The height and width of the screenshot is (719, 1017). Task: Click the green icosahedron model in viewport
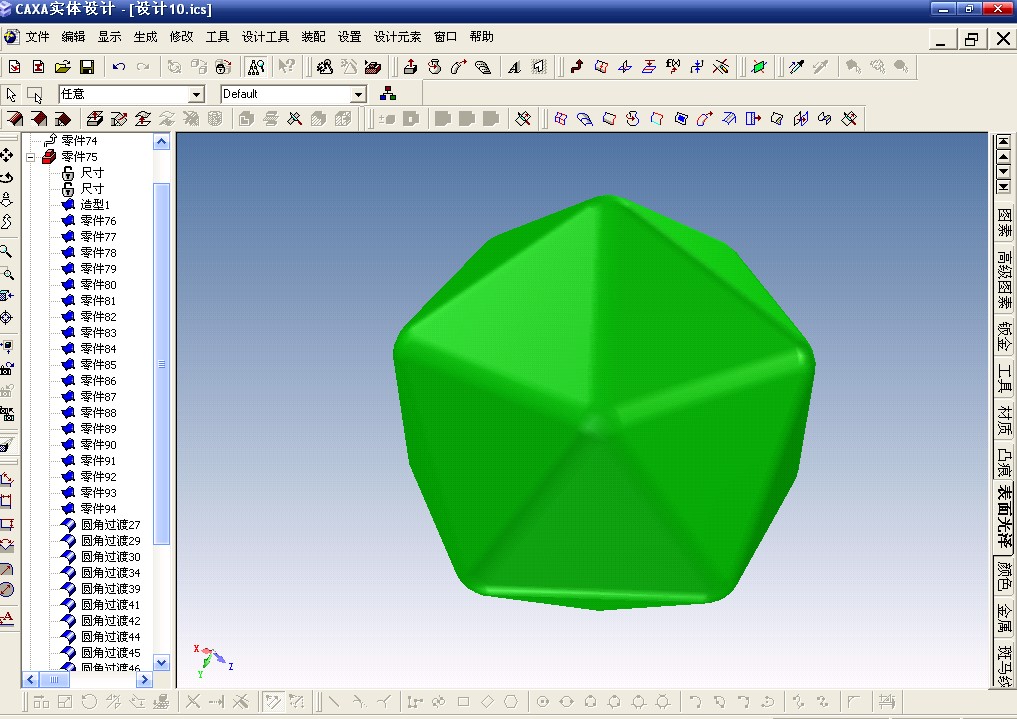point(603,402)
